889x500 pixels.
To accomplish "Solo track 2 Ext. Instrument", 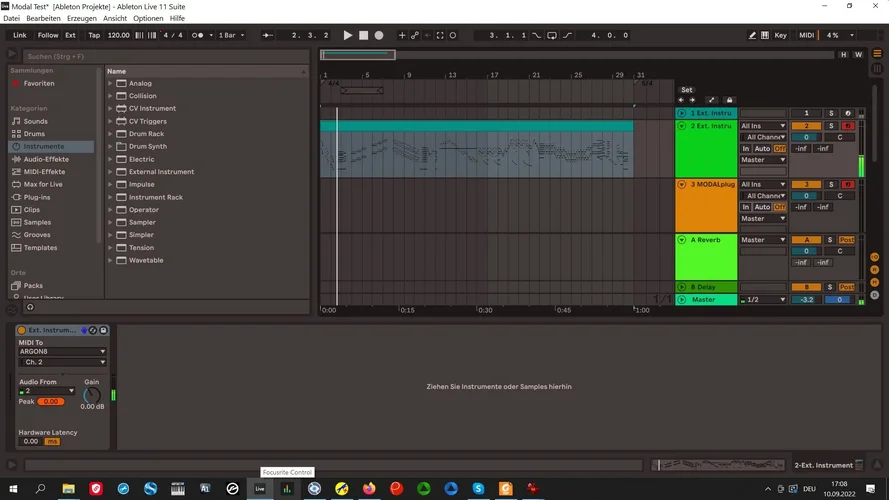I will [830, 126].
